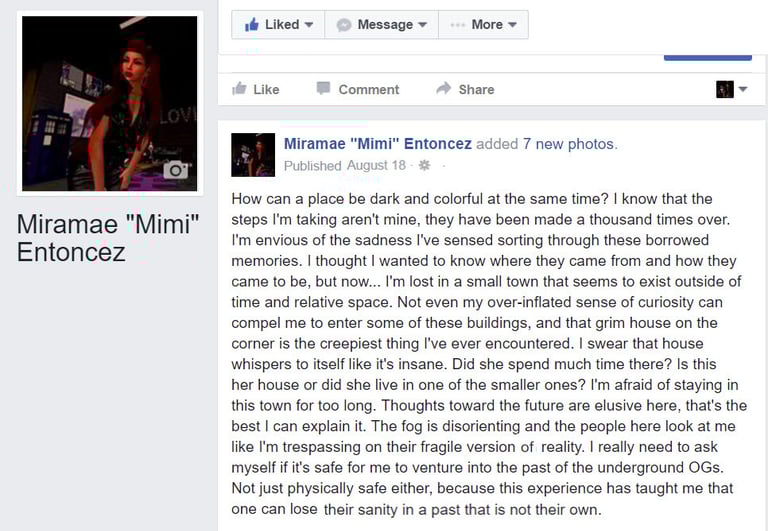The width and height of the screenshot is (768, 531).
Task: Expand the Liked dropdown arrow
Action: pos(309,24)
